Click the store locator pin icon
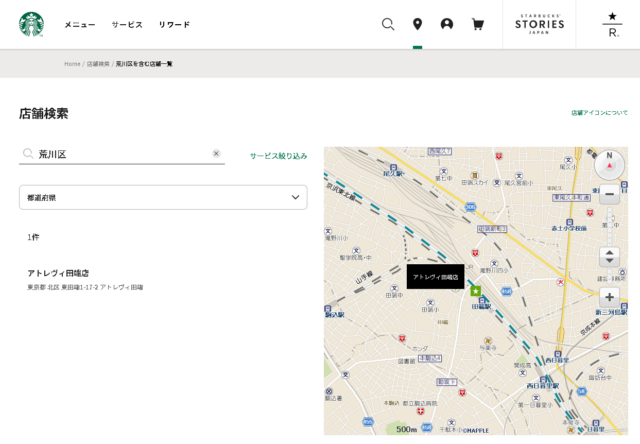This screenshot has height=444, width=640. [x=417, y=24]
